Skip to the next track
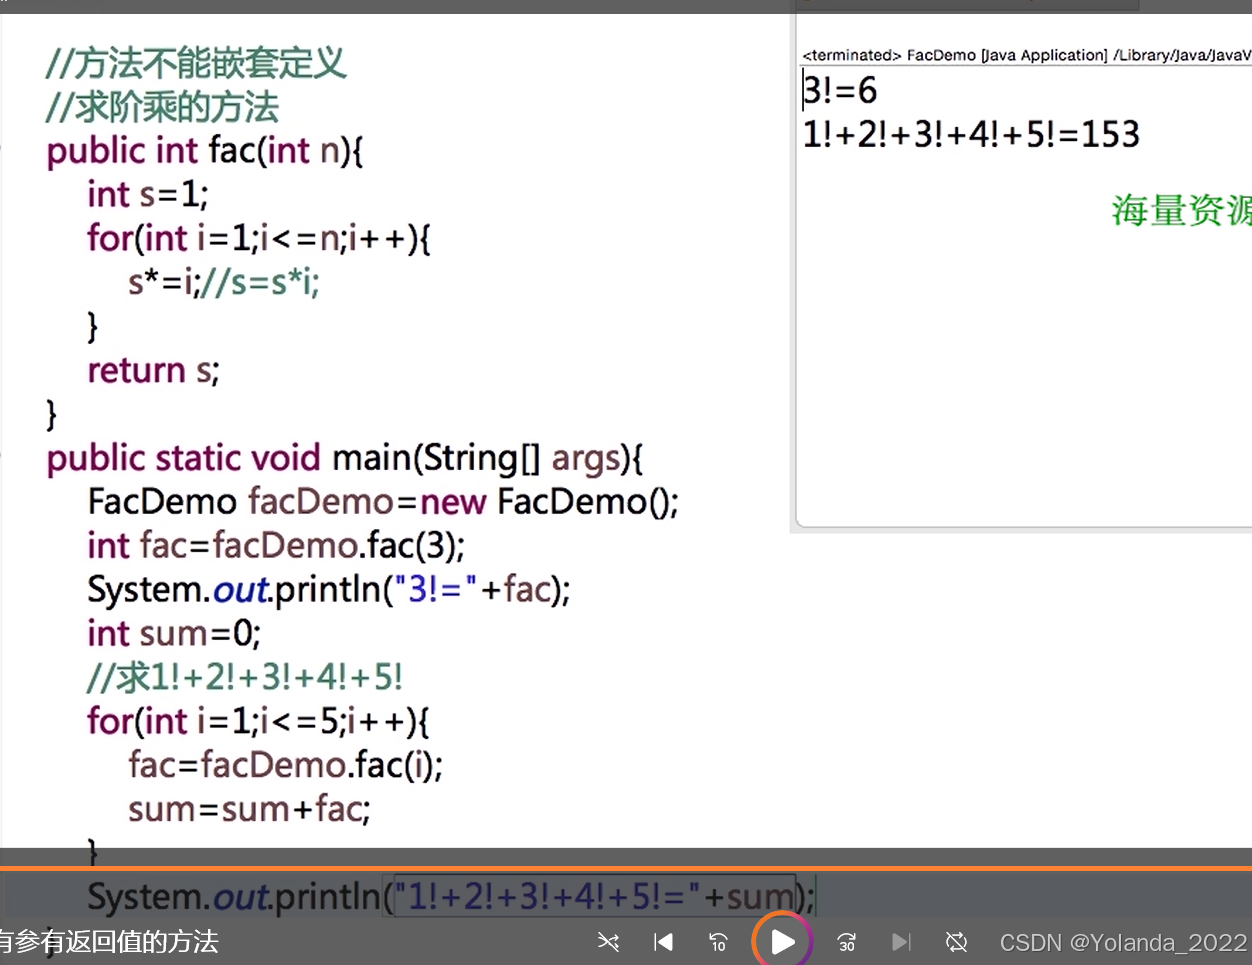1252x965 pixels. [901, 942]
